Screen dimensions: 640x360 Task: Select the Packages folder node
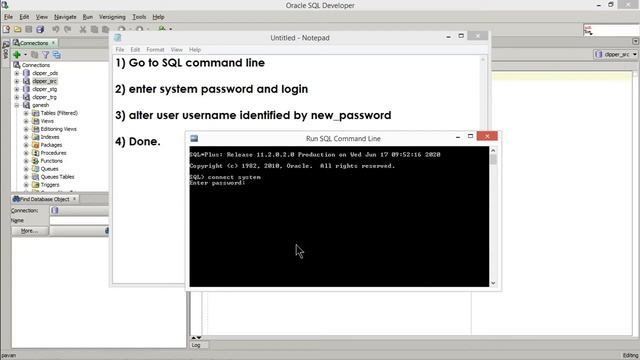click(x=51, y=145)
